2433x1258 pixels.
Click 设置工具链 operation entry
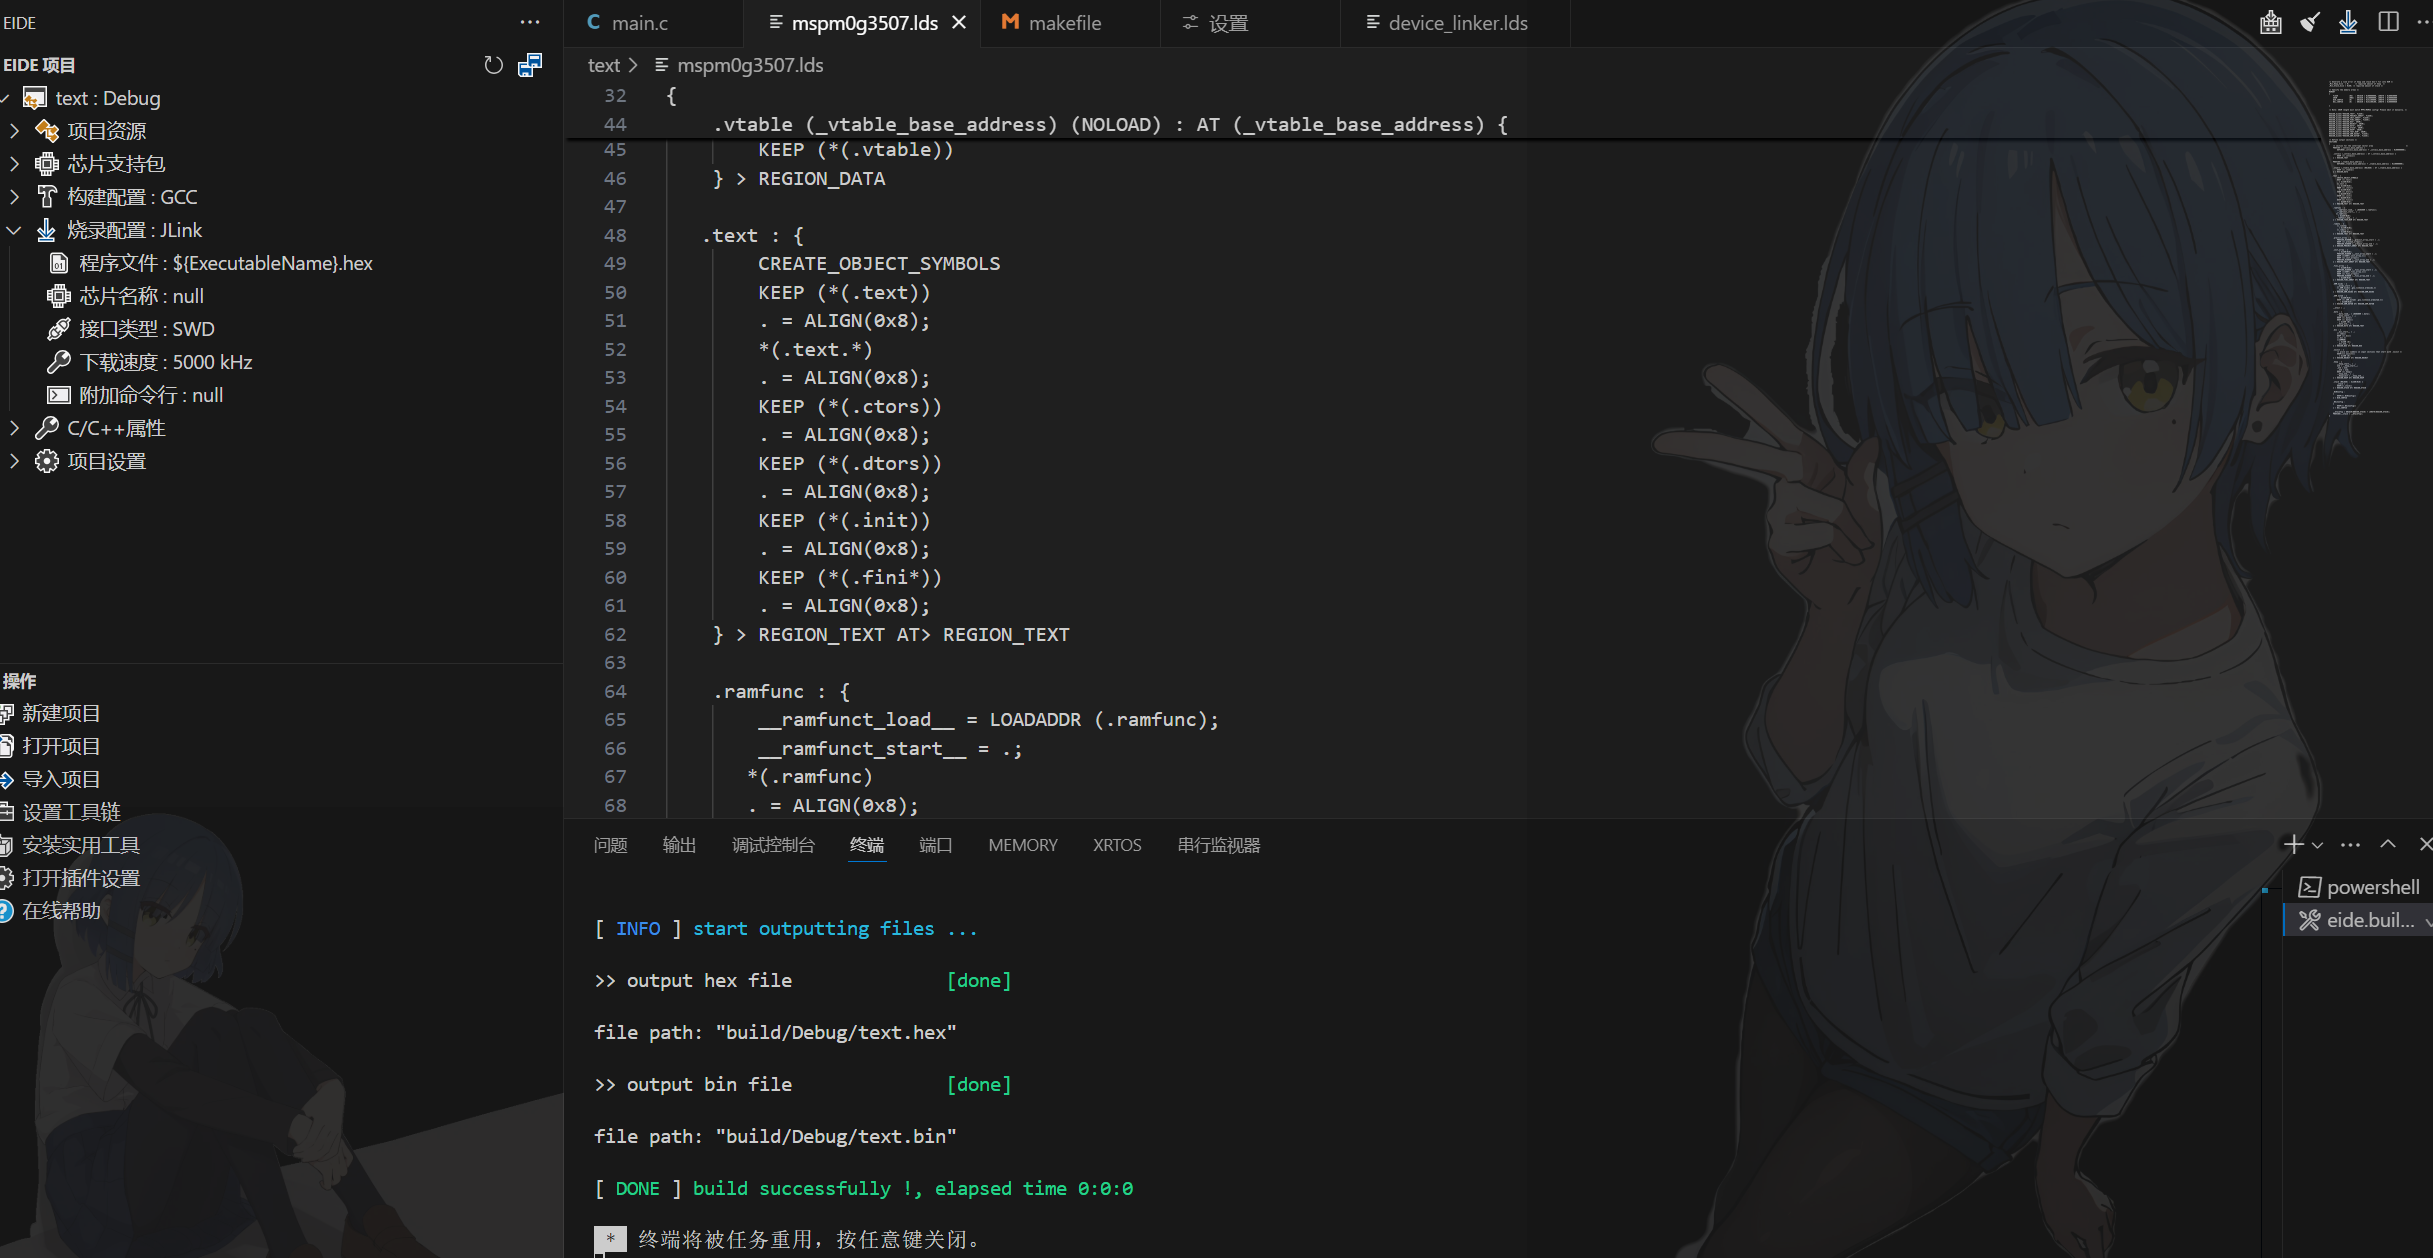coord(71,812)
